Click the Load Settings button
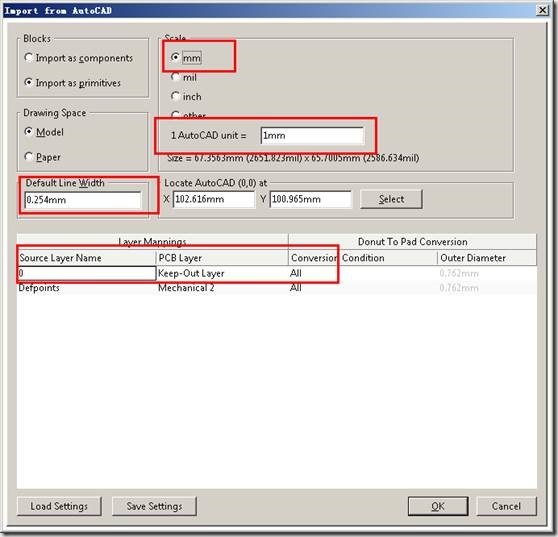Image resolution: width=558 pixels, height=537 pixels. click(59, 506)
